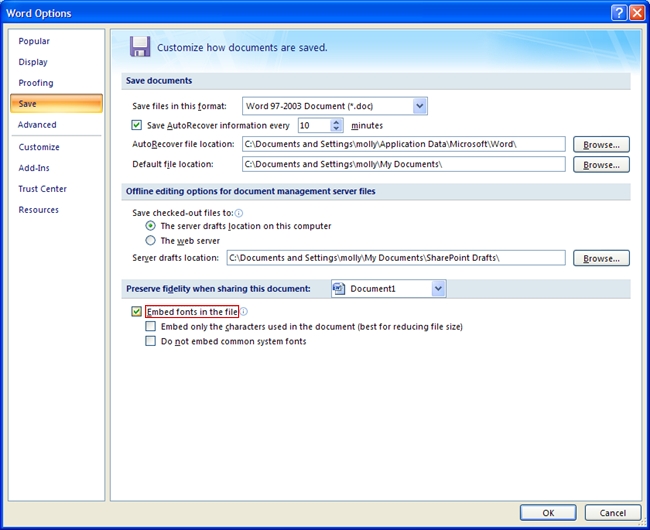The width and height of the screenshot is (650, 530).
Task: Open Save files in this format dropdown
Action: point(420,105)
